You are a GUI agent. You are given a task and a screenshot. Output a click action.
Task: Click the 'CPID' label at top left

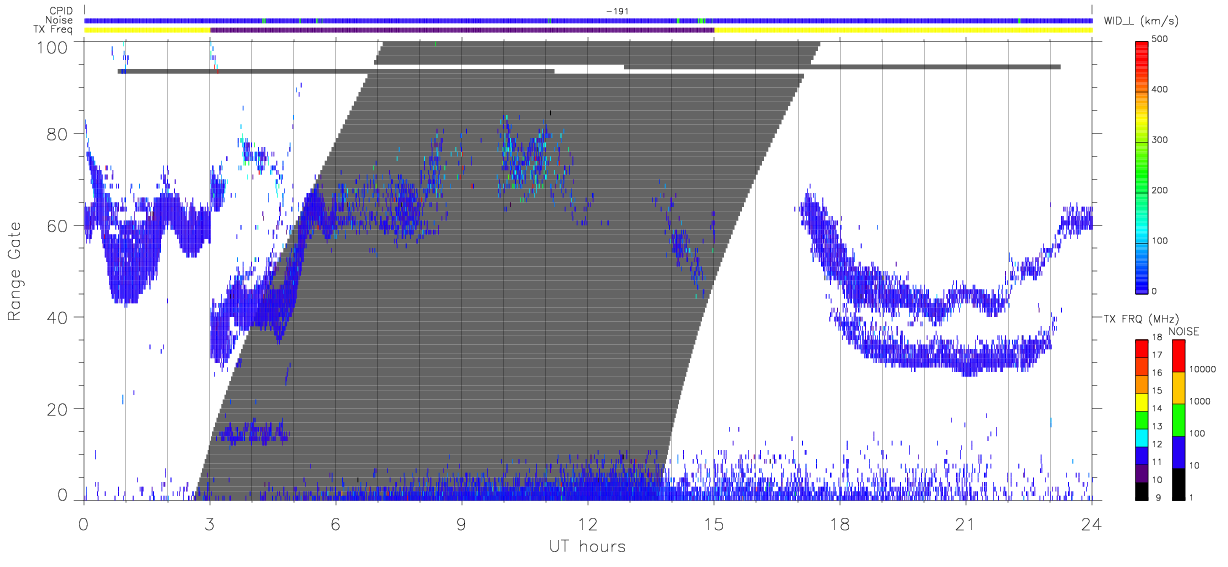coord(62,10)
